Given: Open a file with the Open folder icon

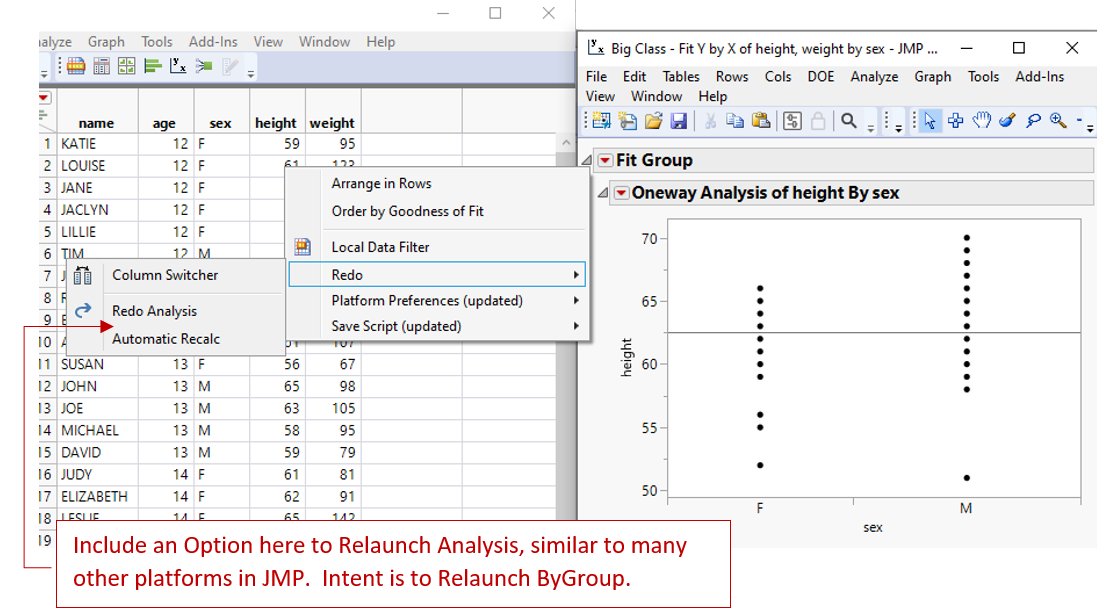Looking at the screenshot, I should click(652, 120).
